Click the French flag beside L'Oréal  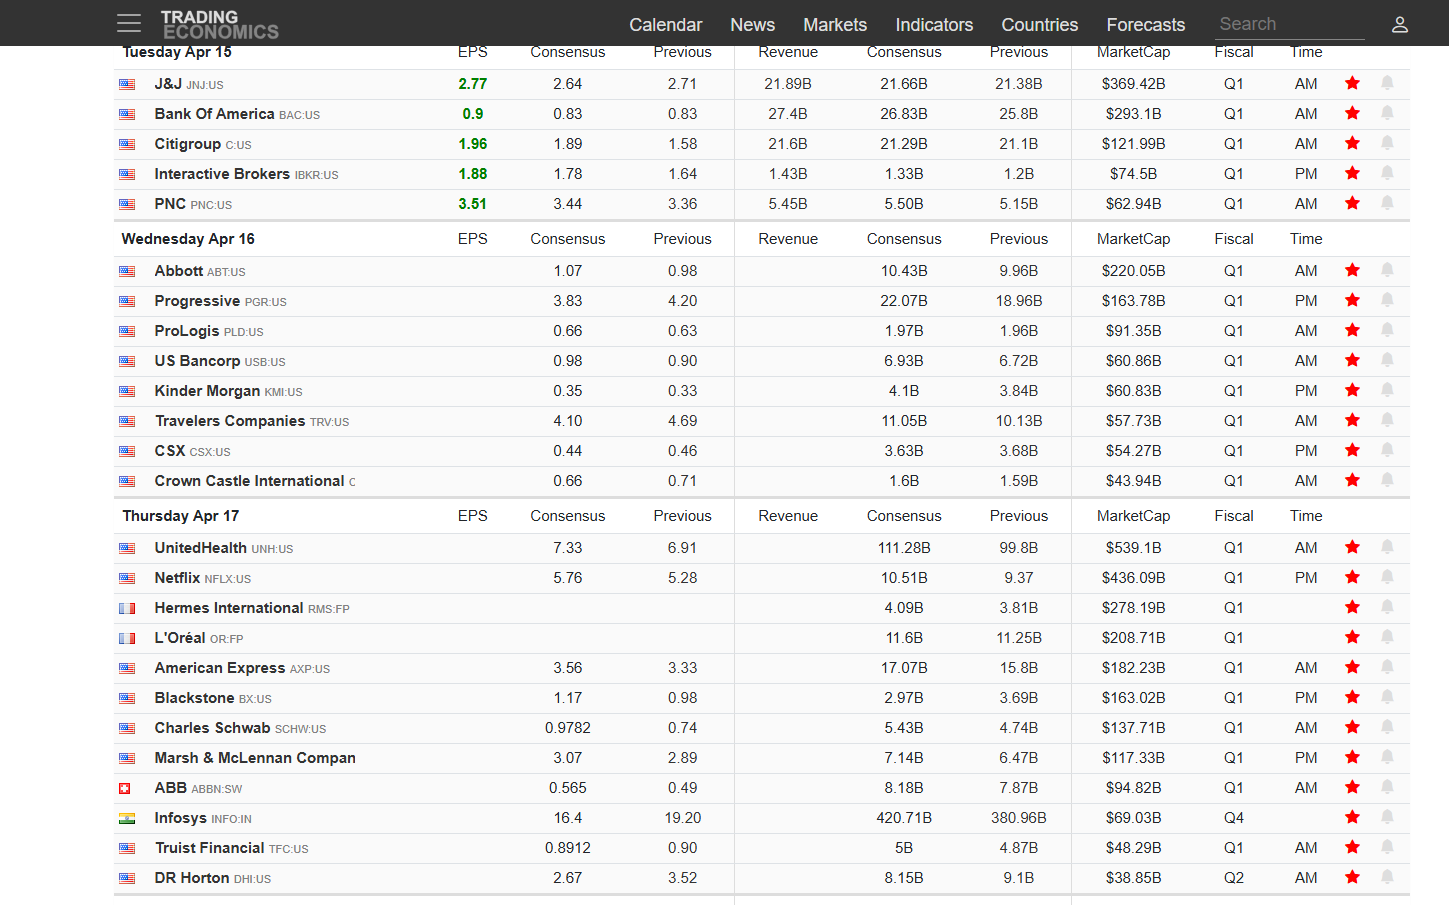[x=127, y=639]
